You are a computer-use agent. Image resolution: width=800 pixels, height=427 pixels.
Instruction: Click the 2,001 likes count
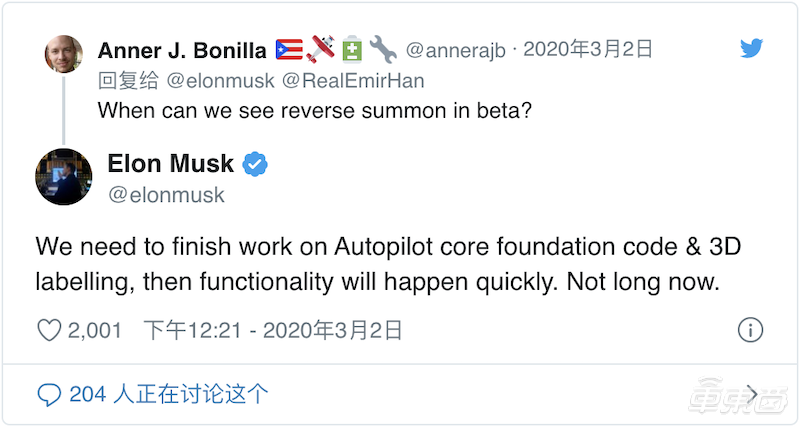click(95, 330)
